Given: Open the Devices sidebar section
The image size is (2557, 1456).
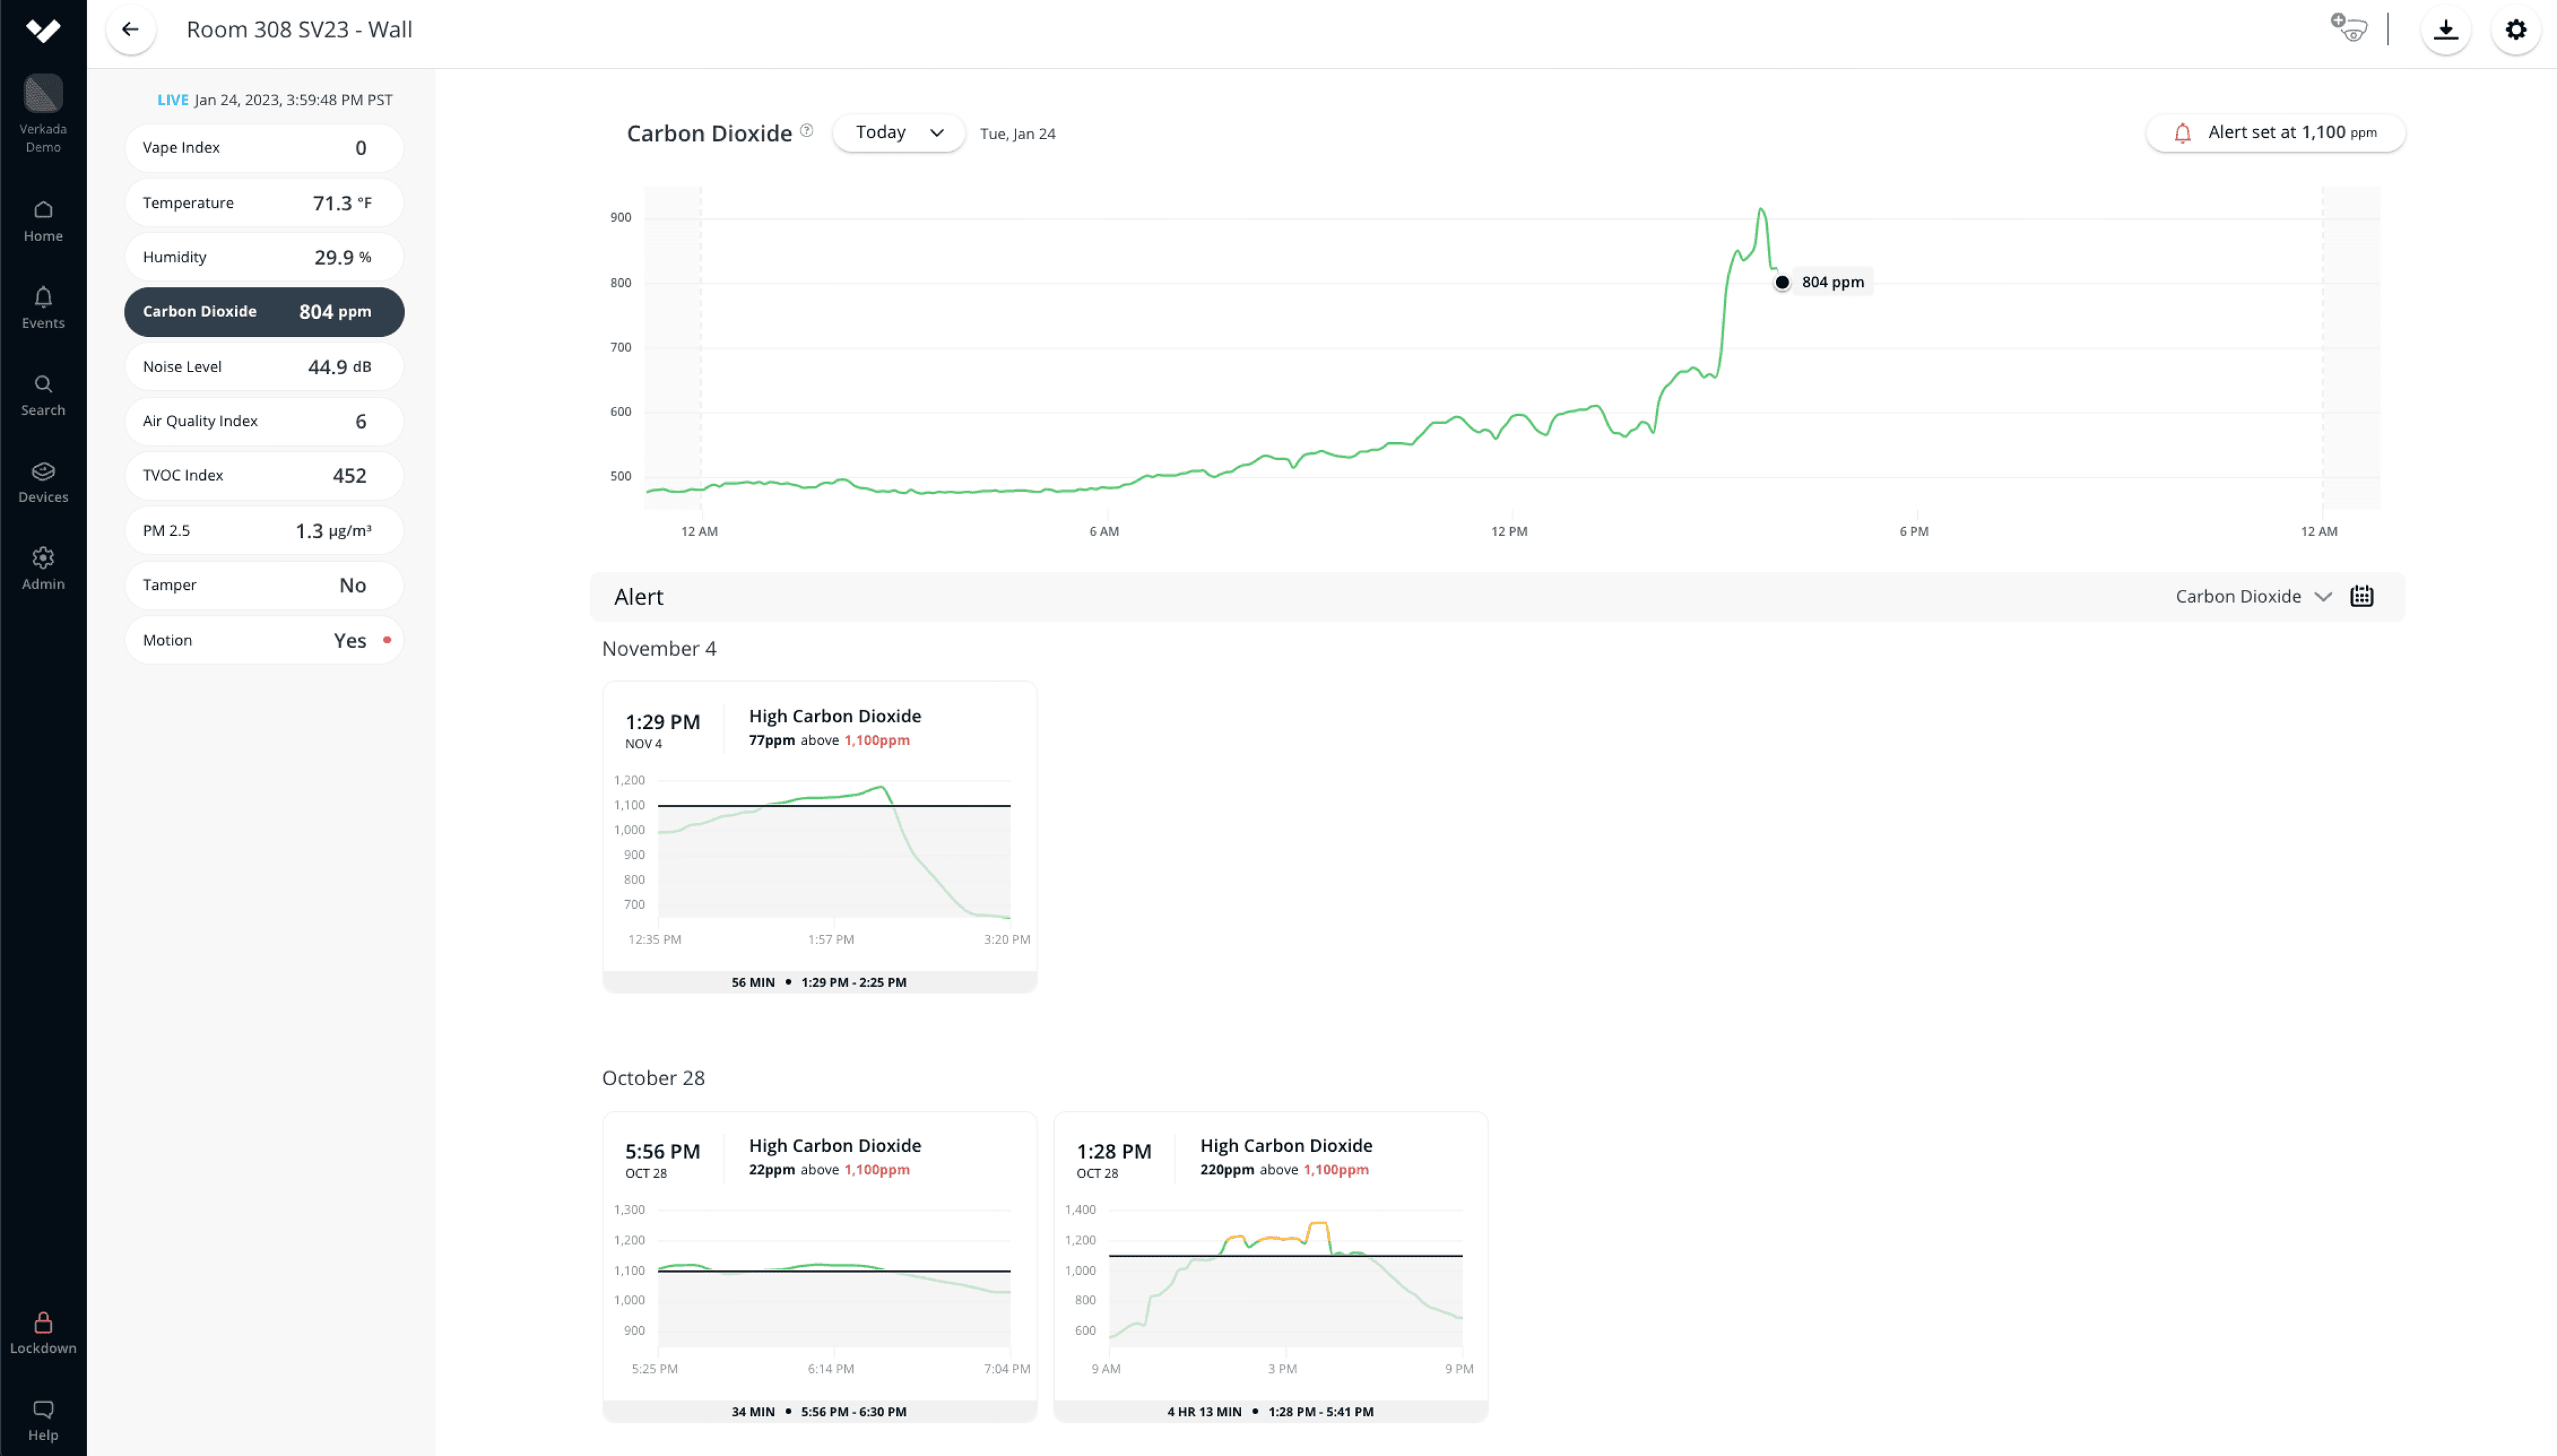Looking at the screenshot, I should (43, 481).
